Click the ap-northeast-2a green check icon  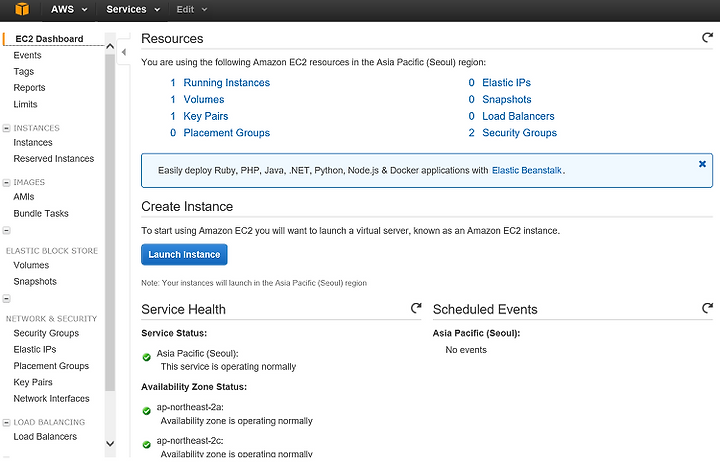146,411
